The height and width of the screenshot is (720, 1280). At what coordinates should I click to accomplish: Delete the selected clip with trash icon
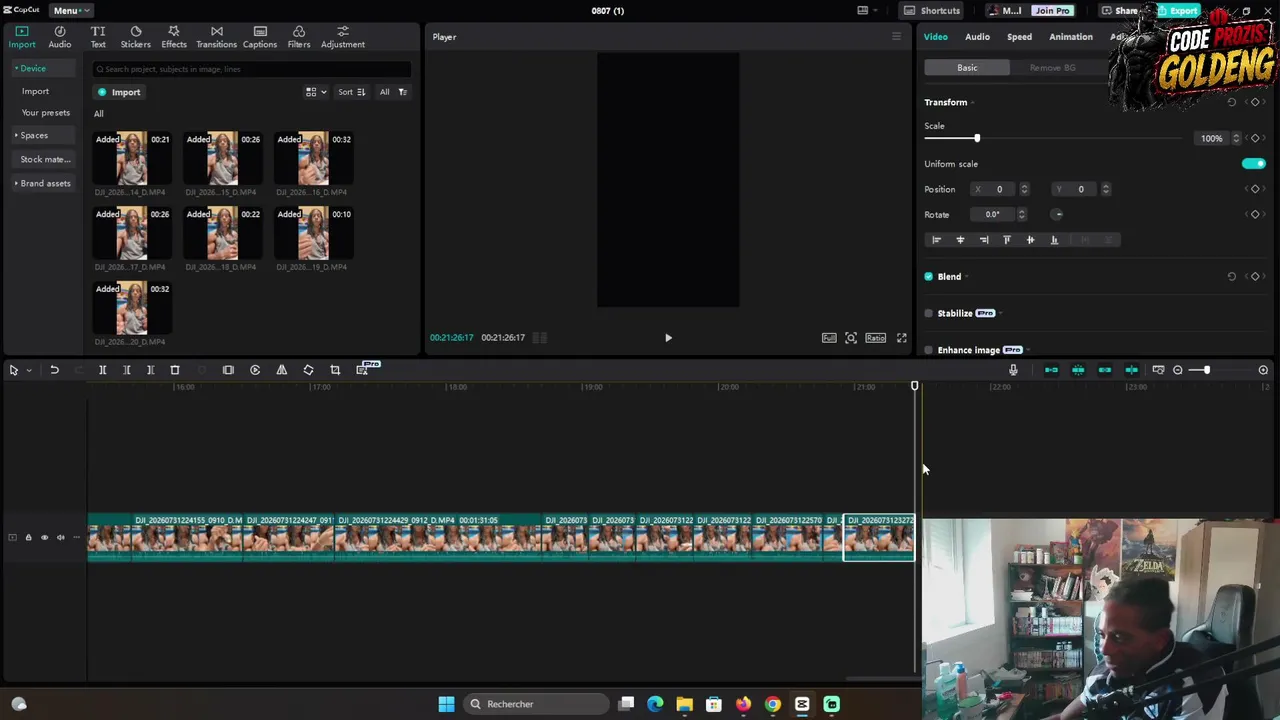coord(174,370)
